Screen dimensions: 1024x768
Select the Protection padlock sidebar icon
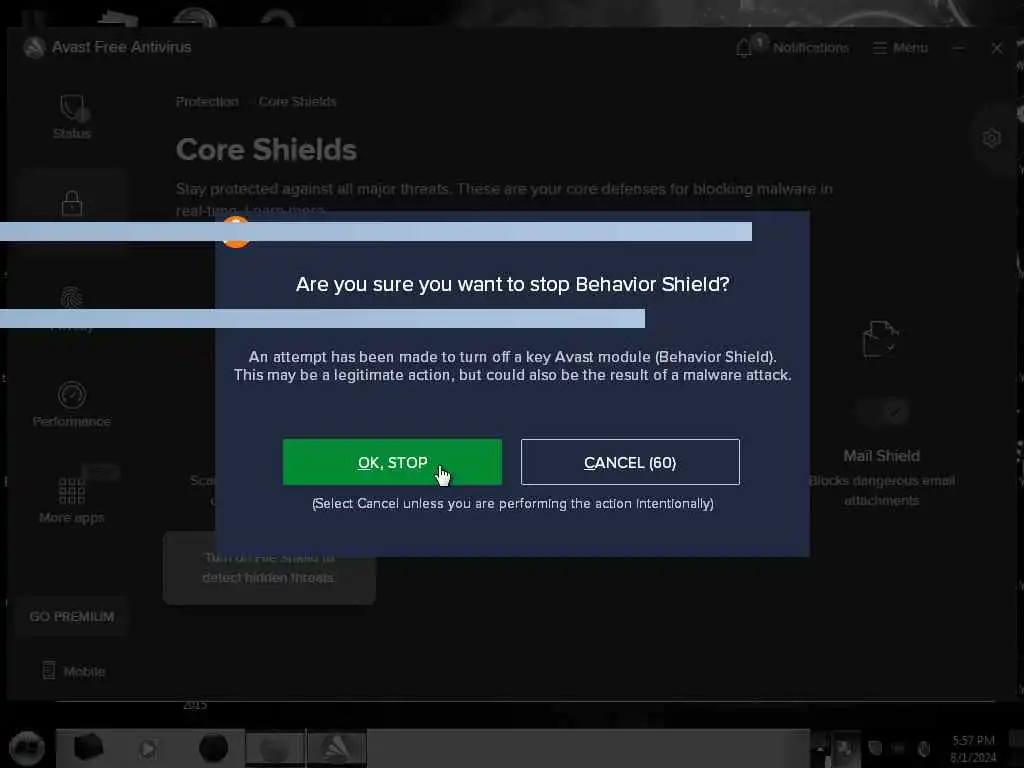click(72, 203)
